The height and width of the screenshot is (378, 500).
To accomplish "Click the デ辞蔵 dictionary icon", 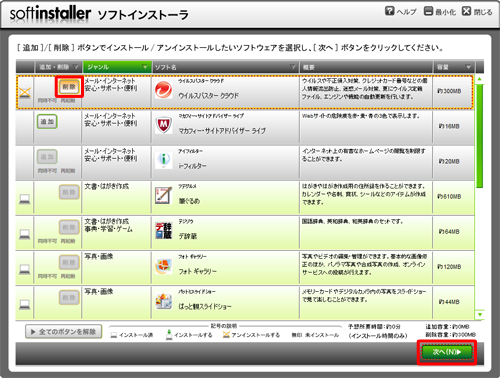I will click(164, 231).
